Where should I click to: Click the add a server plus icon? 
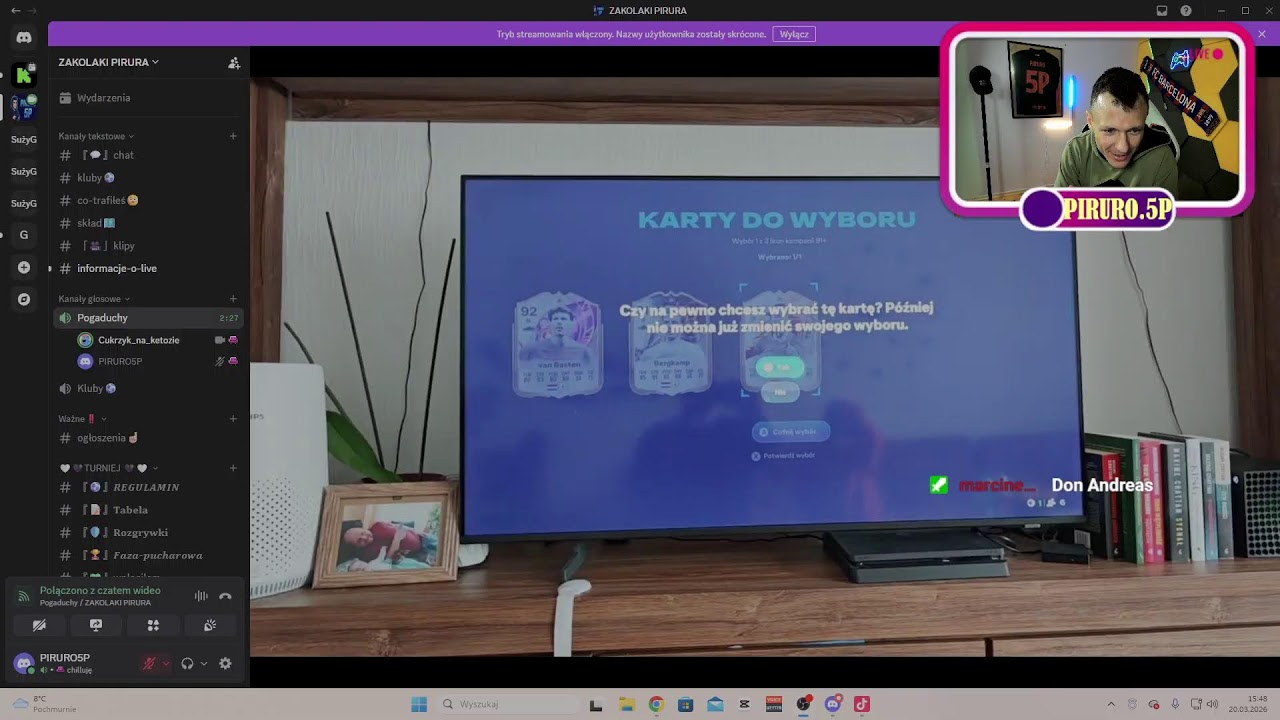click(24, 267)
